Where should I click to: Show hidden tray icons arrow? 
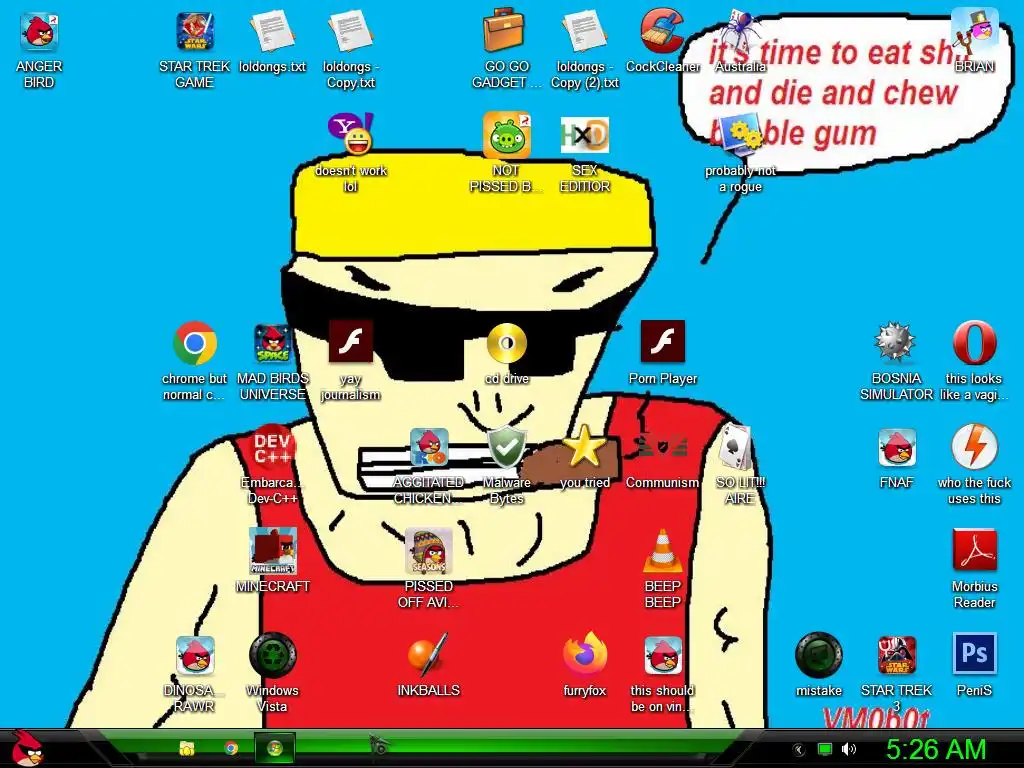pyautogui.click(x=798, y=749)
